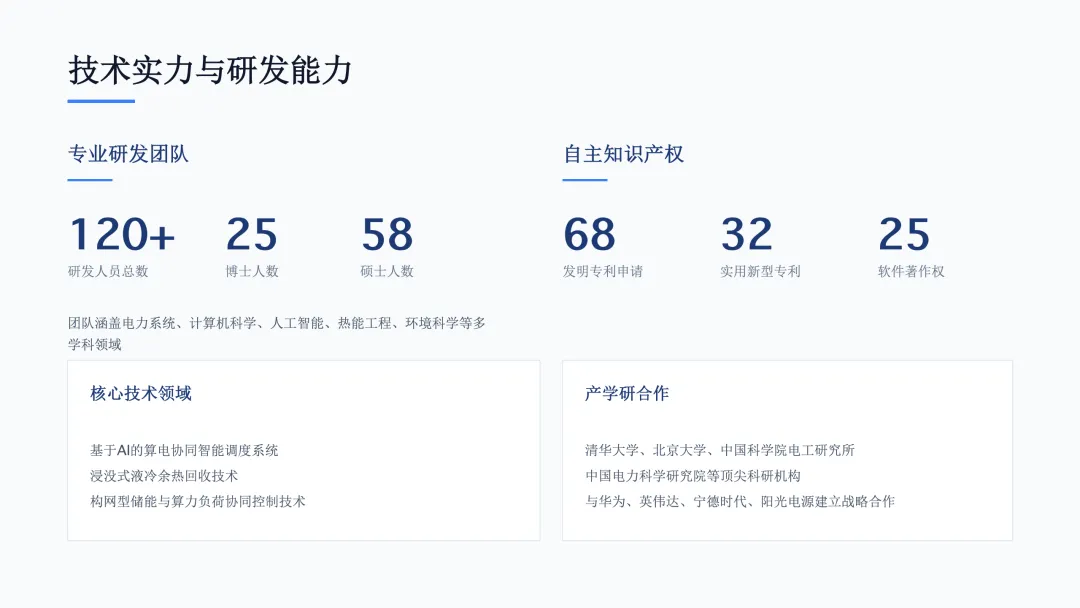The height and width of the screenshot is (608, 1080).
Task: Click the title 技术实力与研发能力
Action: (210, 70)
